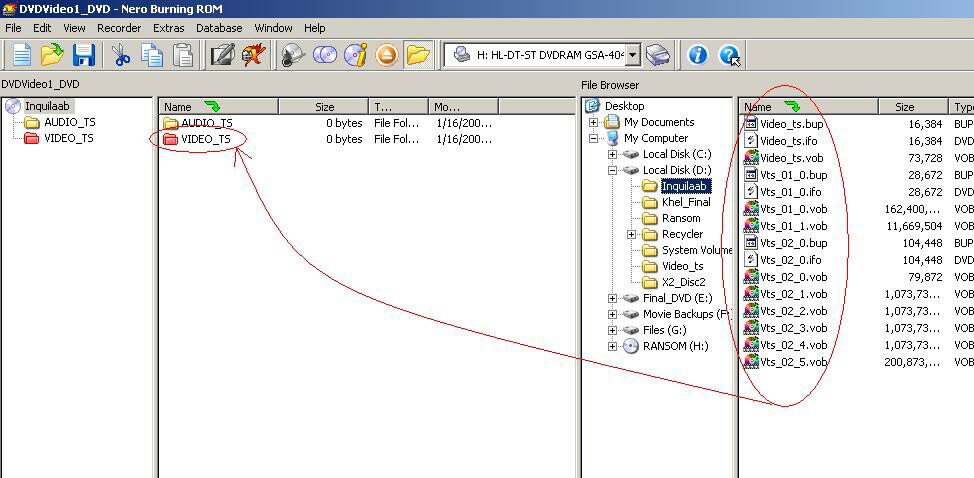Image resolution: width=974 pixels, height=478 pixels.
Task: Expand My Documents node
Action: (x=593, y=122)
